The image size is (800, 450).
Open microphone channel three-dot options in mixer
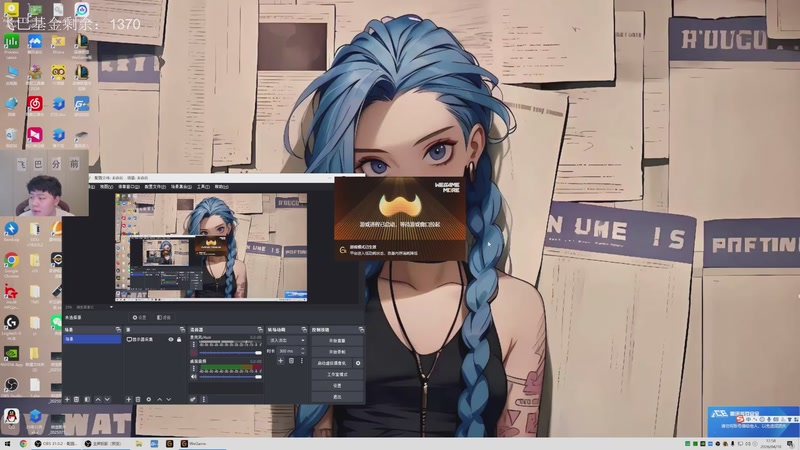pyautogui.click(x=193, y=344)
